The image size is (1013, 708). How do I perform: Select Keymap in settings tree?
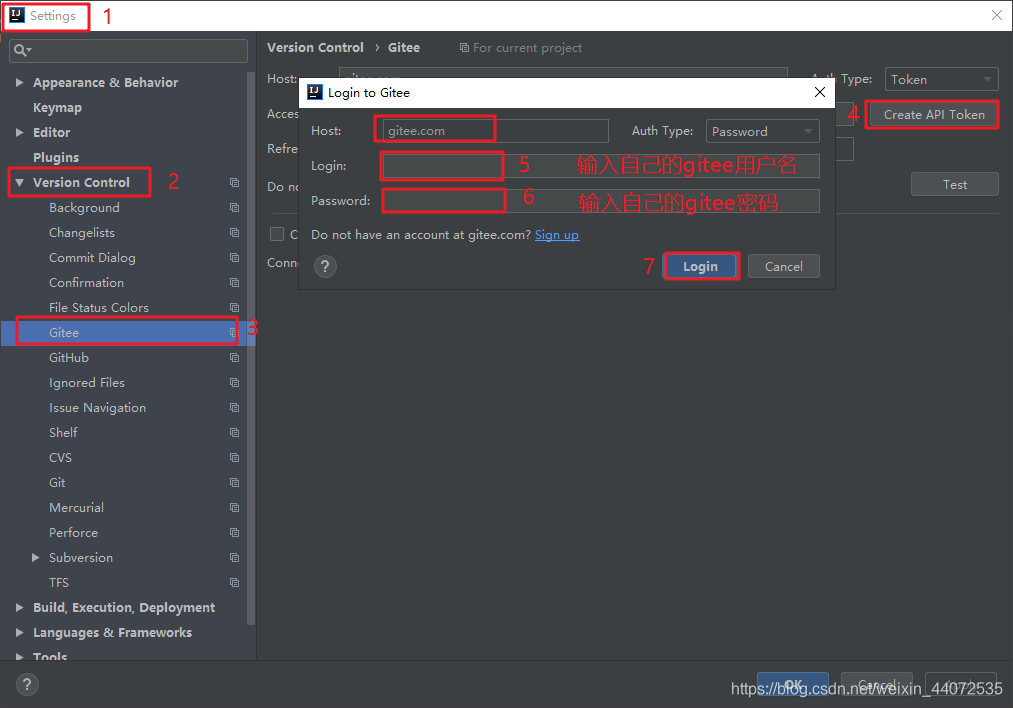tap(57, 108)
